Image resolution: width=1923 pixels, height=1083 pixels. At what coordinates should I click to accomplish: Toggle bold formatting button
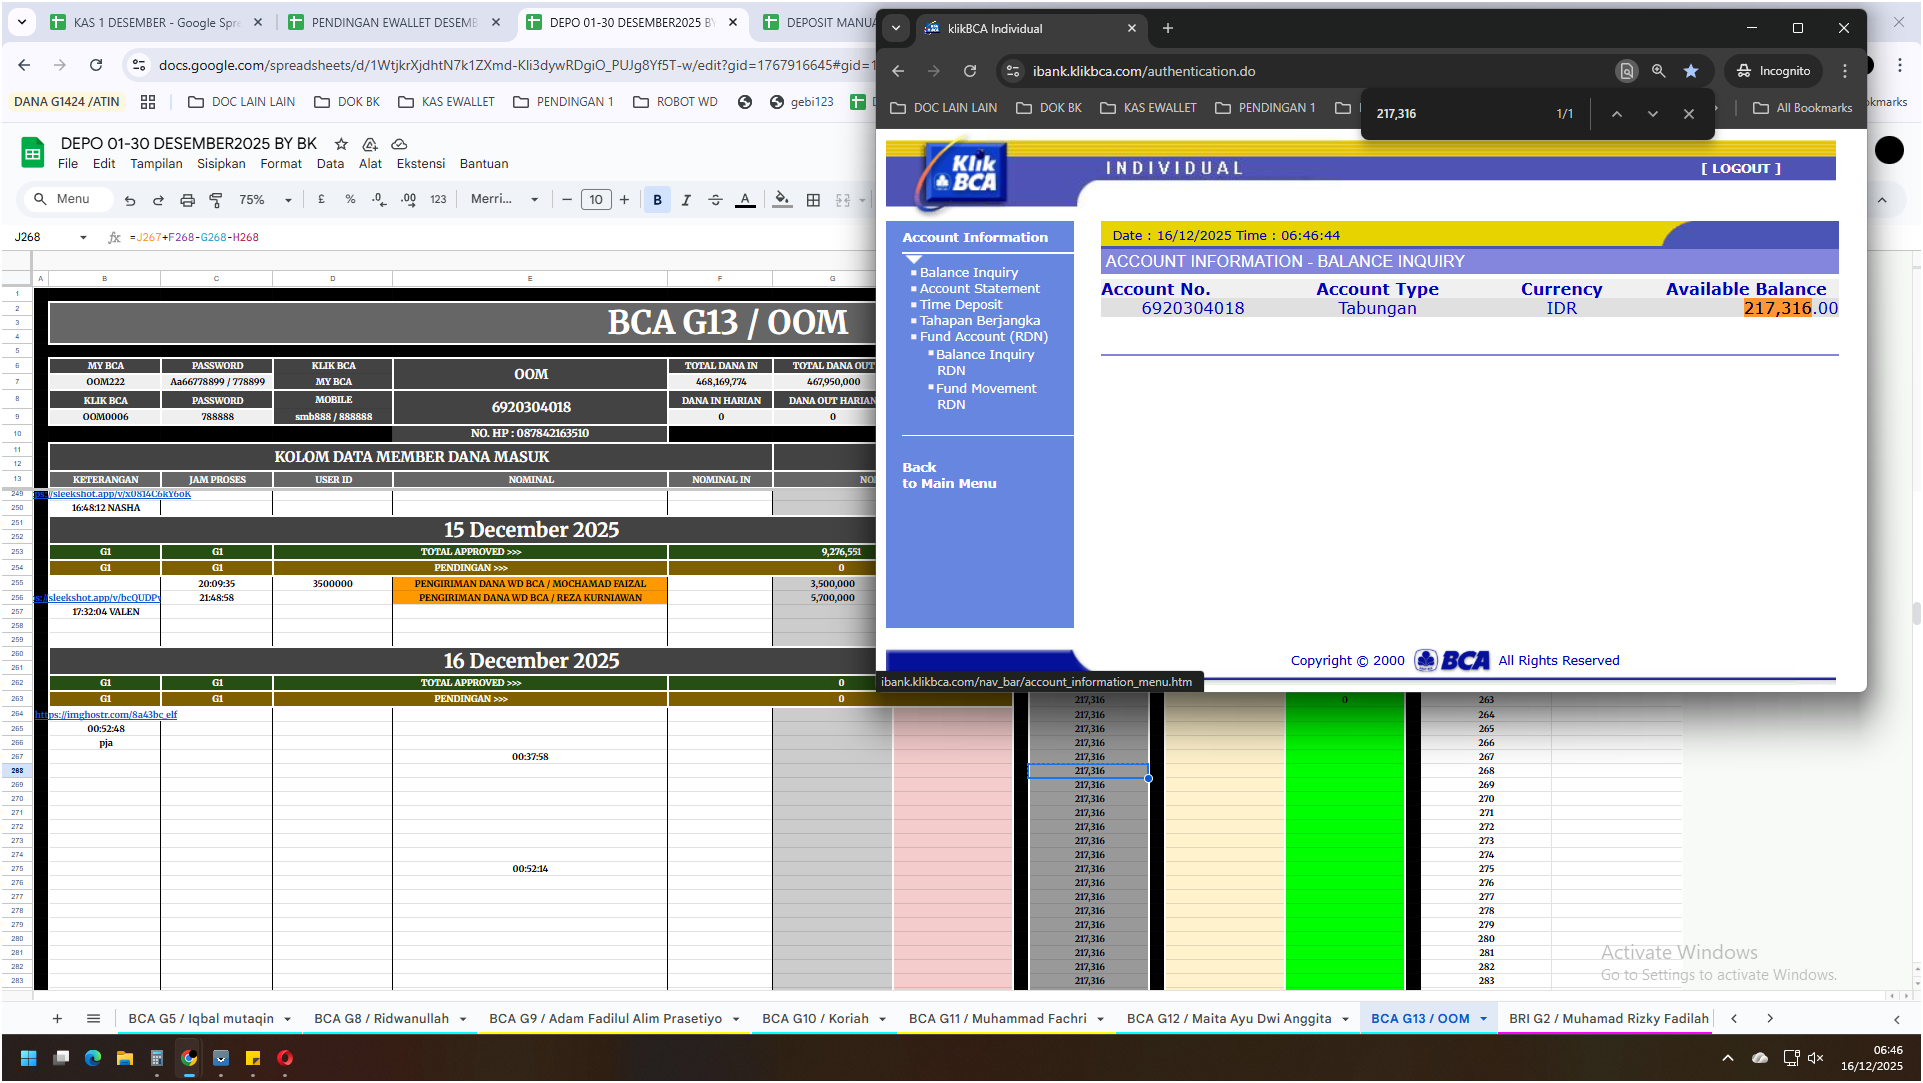[657, 200]
